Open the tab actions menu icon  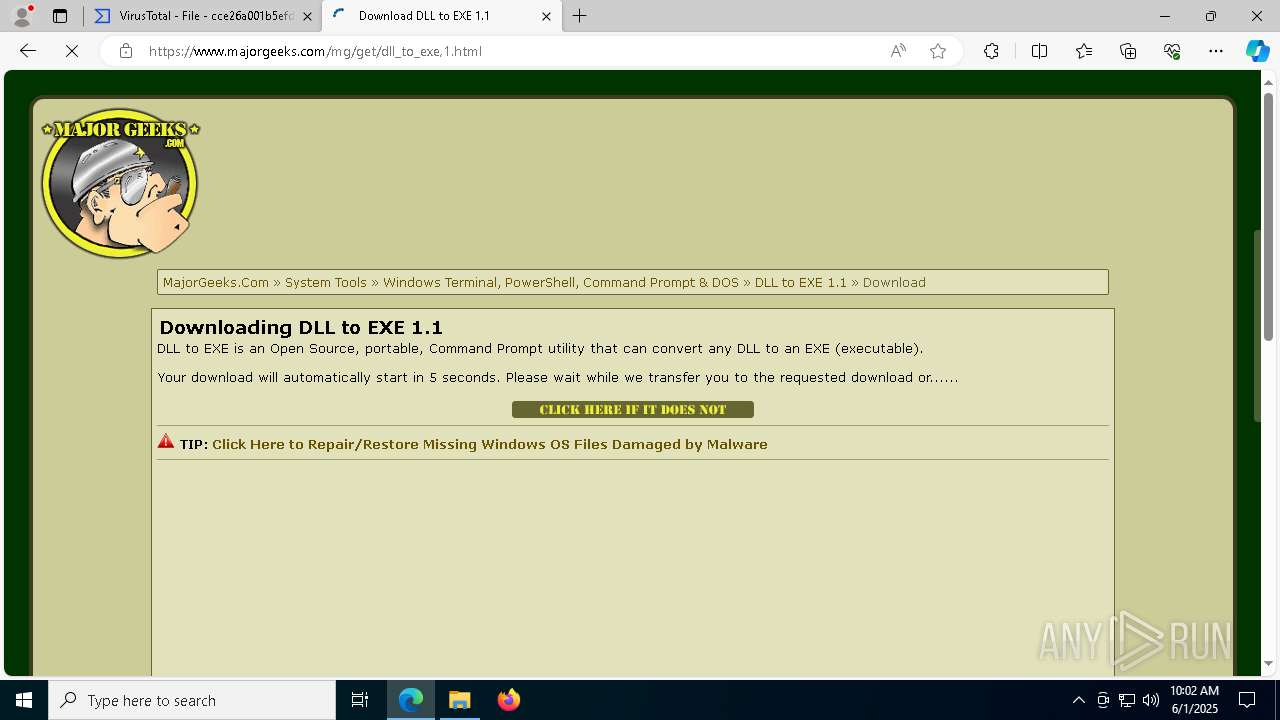click(60, 16)
